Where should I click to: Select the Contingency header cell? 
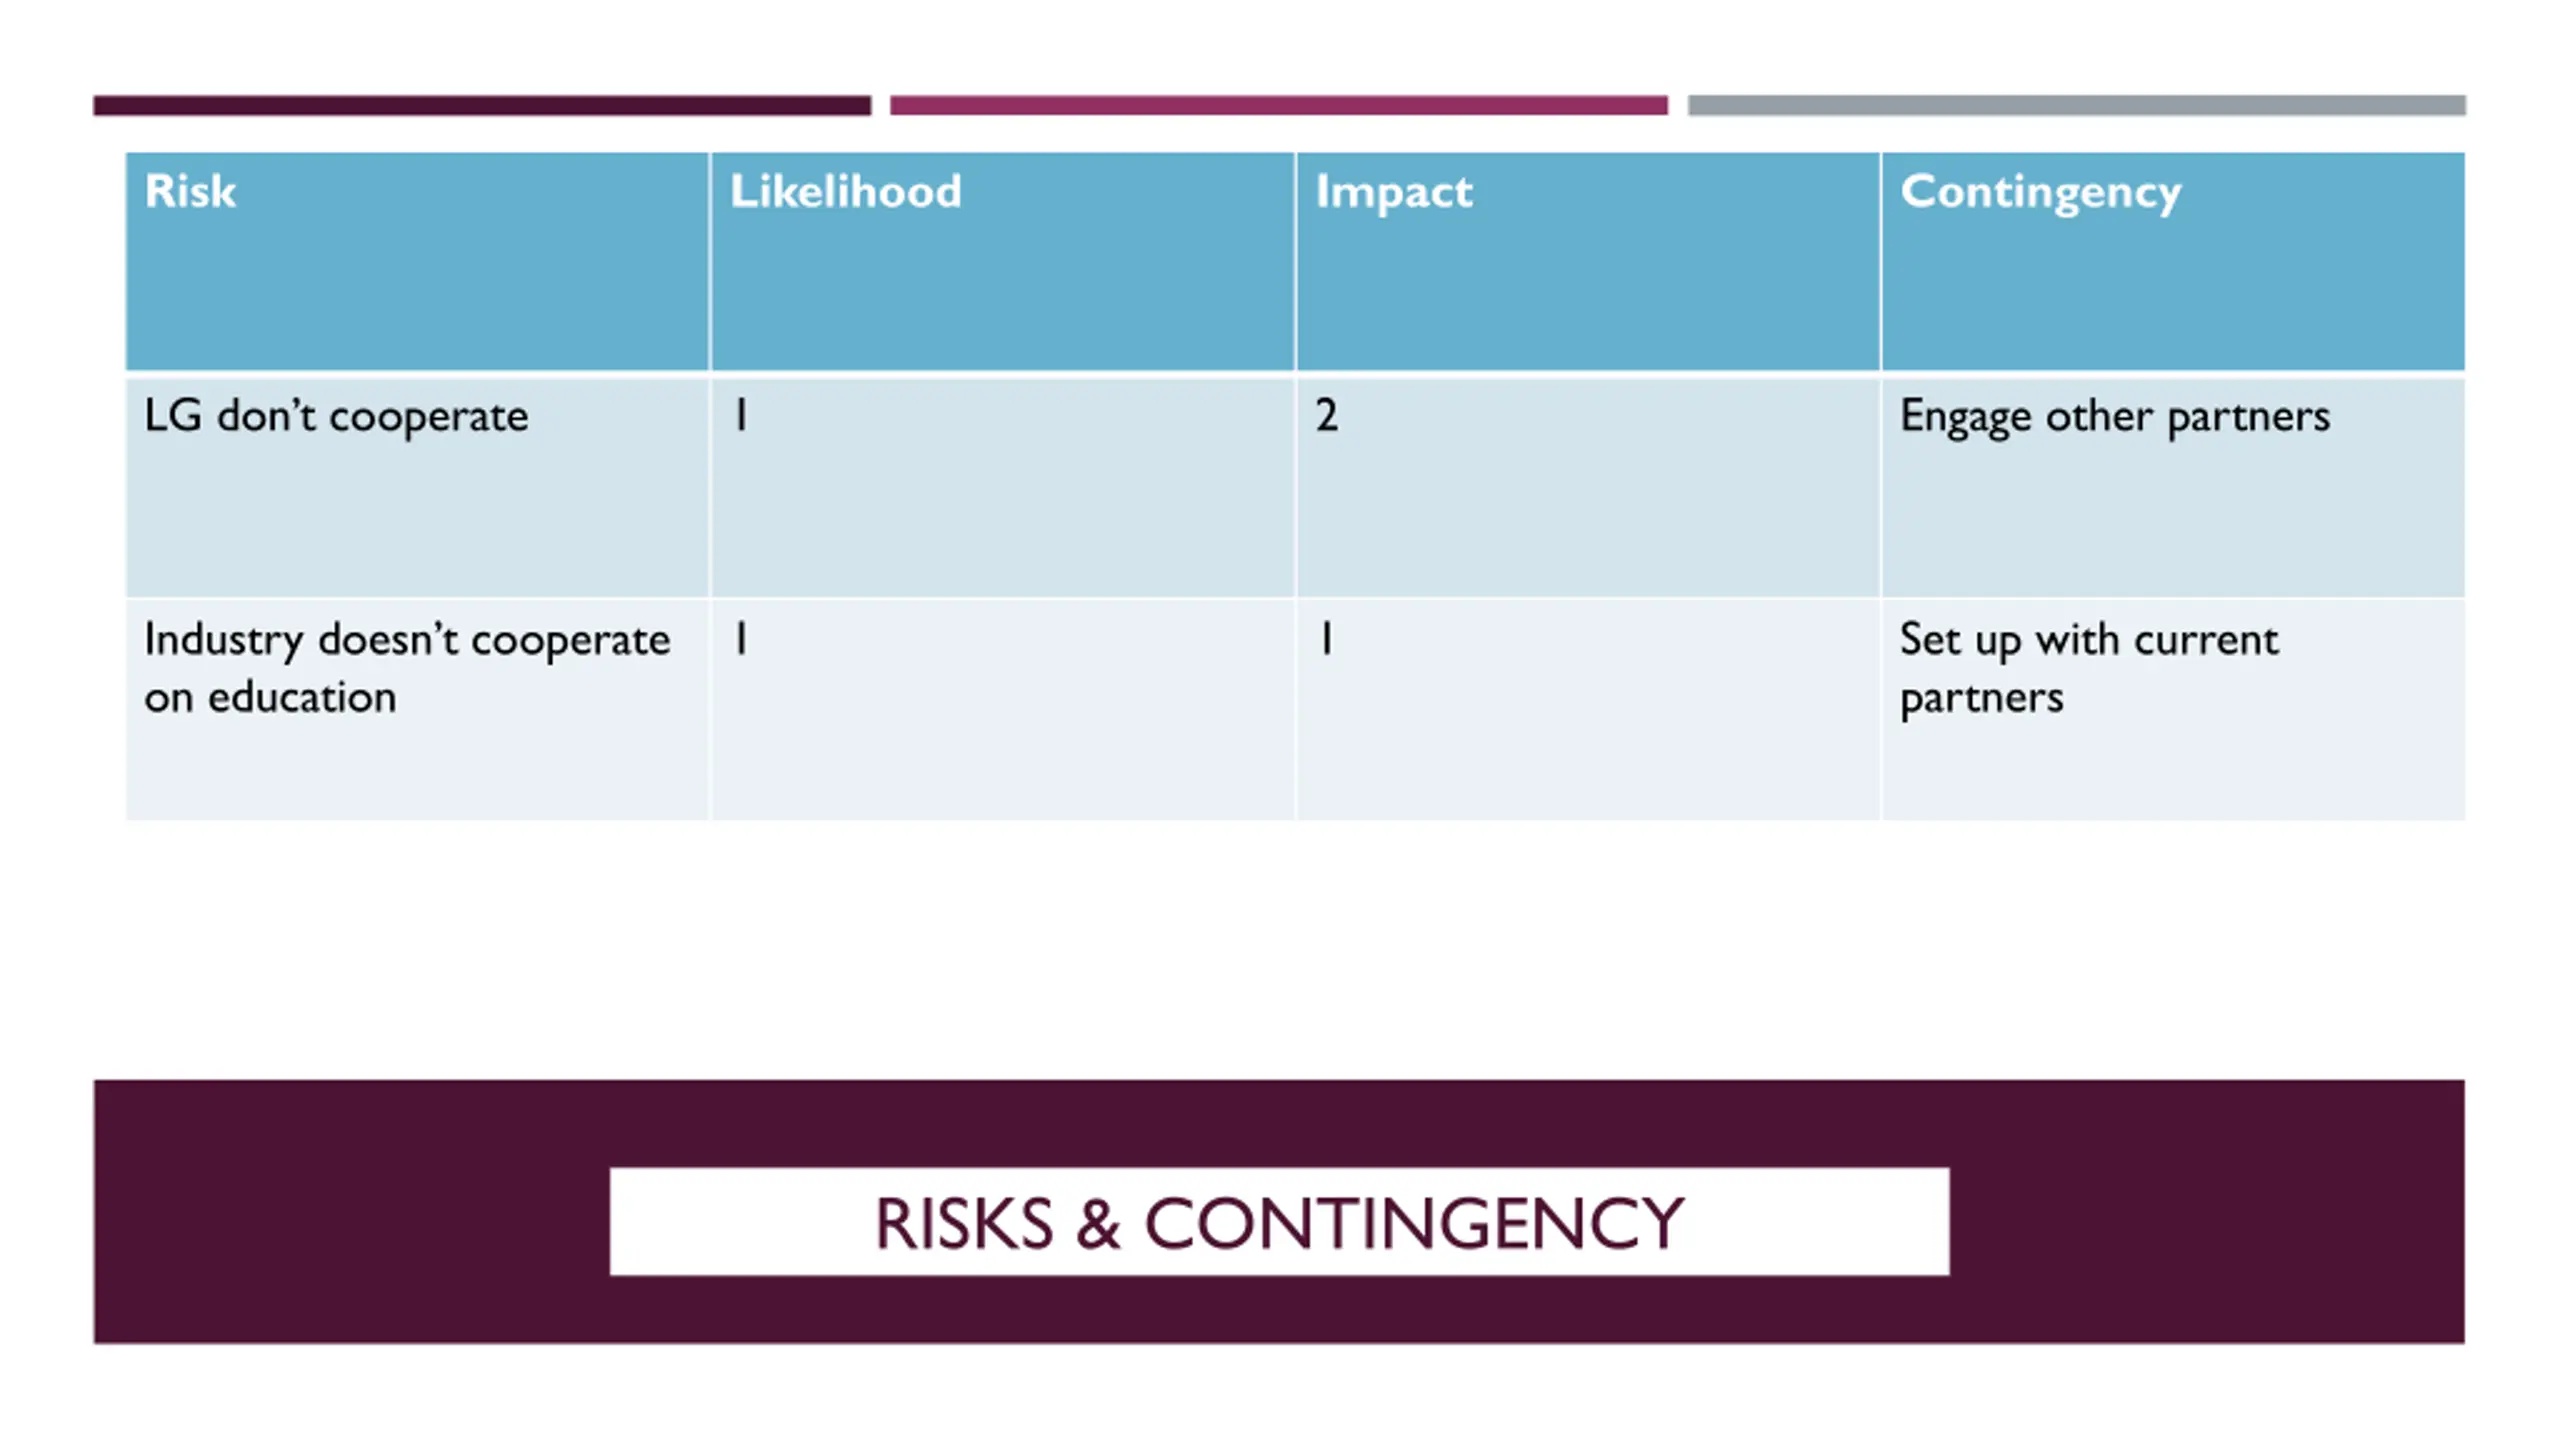pos(2173,262)
